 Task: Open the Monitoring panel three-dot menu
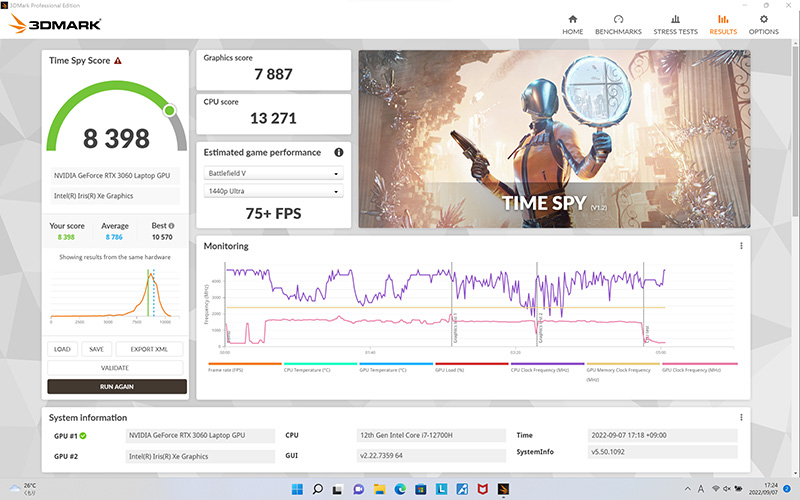point(741,246)
